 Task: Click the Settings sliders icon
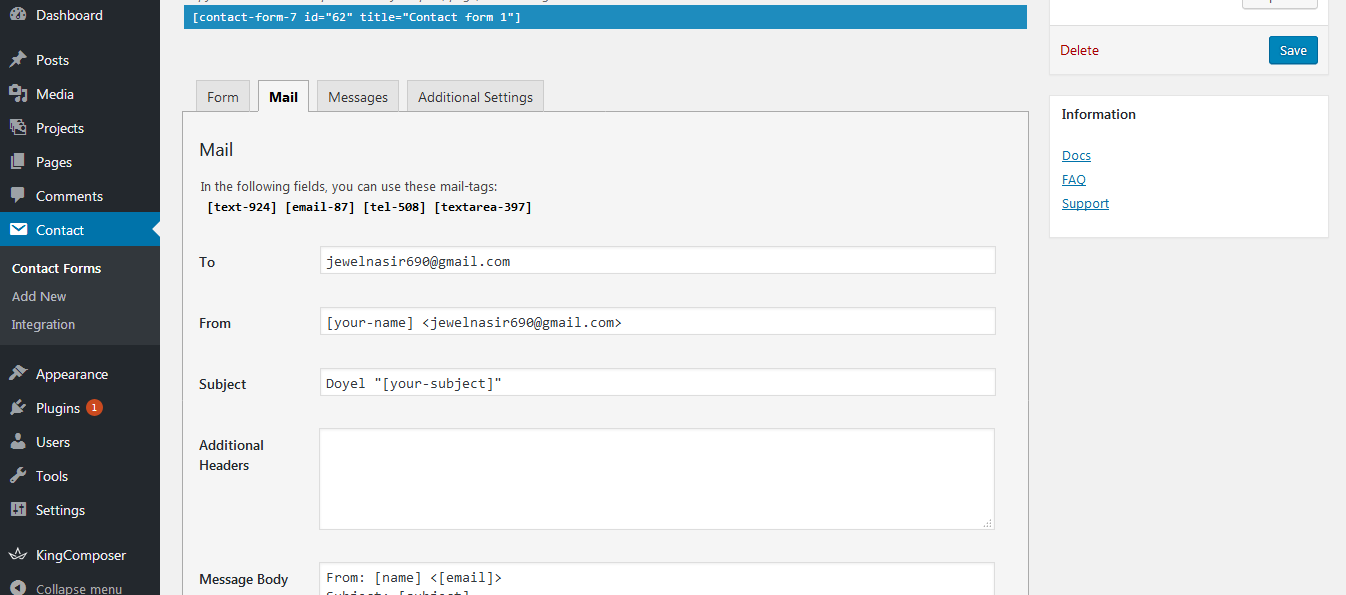(18, 510)
